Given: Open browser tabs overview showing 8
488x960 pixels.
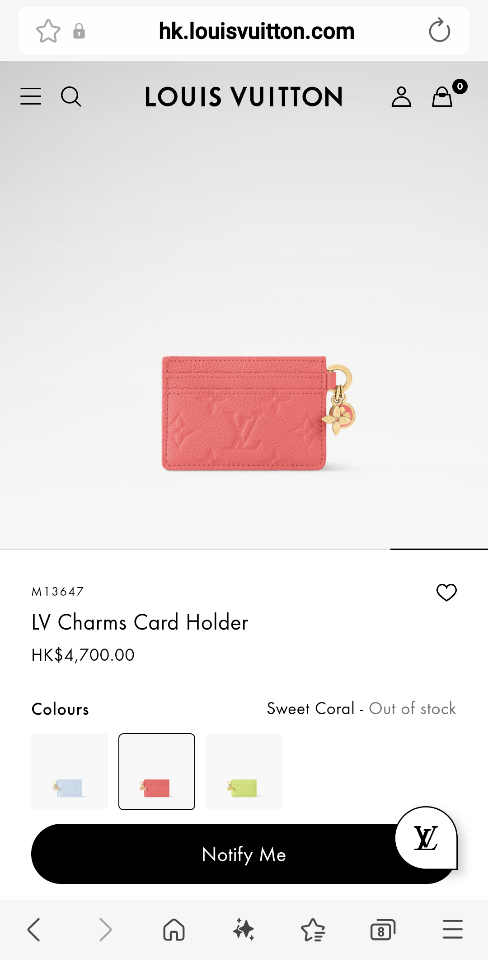Looking at the screenshot, I should [x=383, y=931].
